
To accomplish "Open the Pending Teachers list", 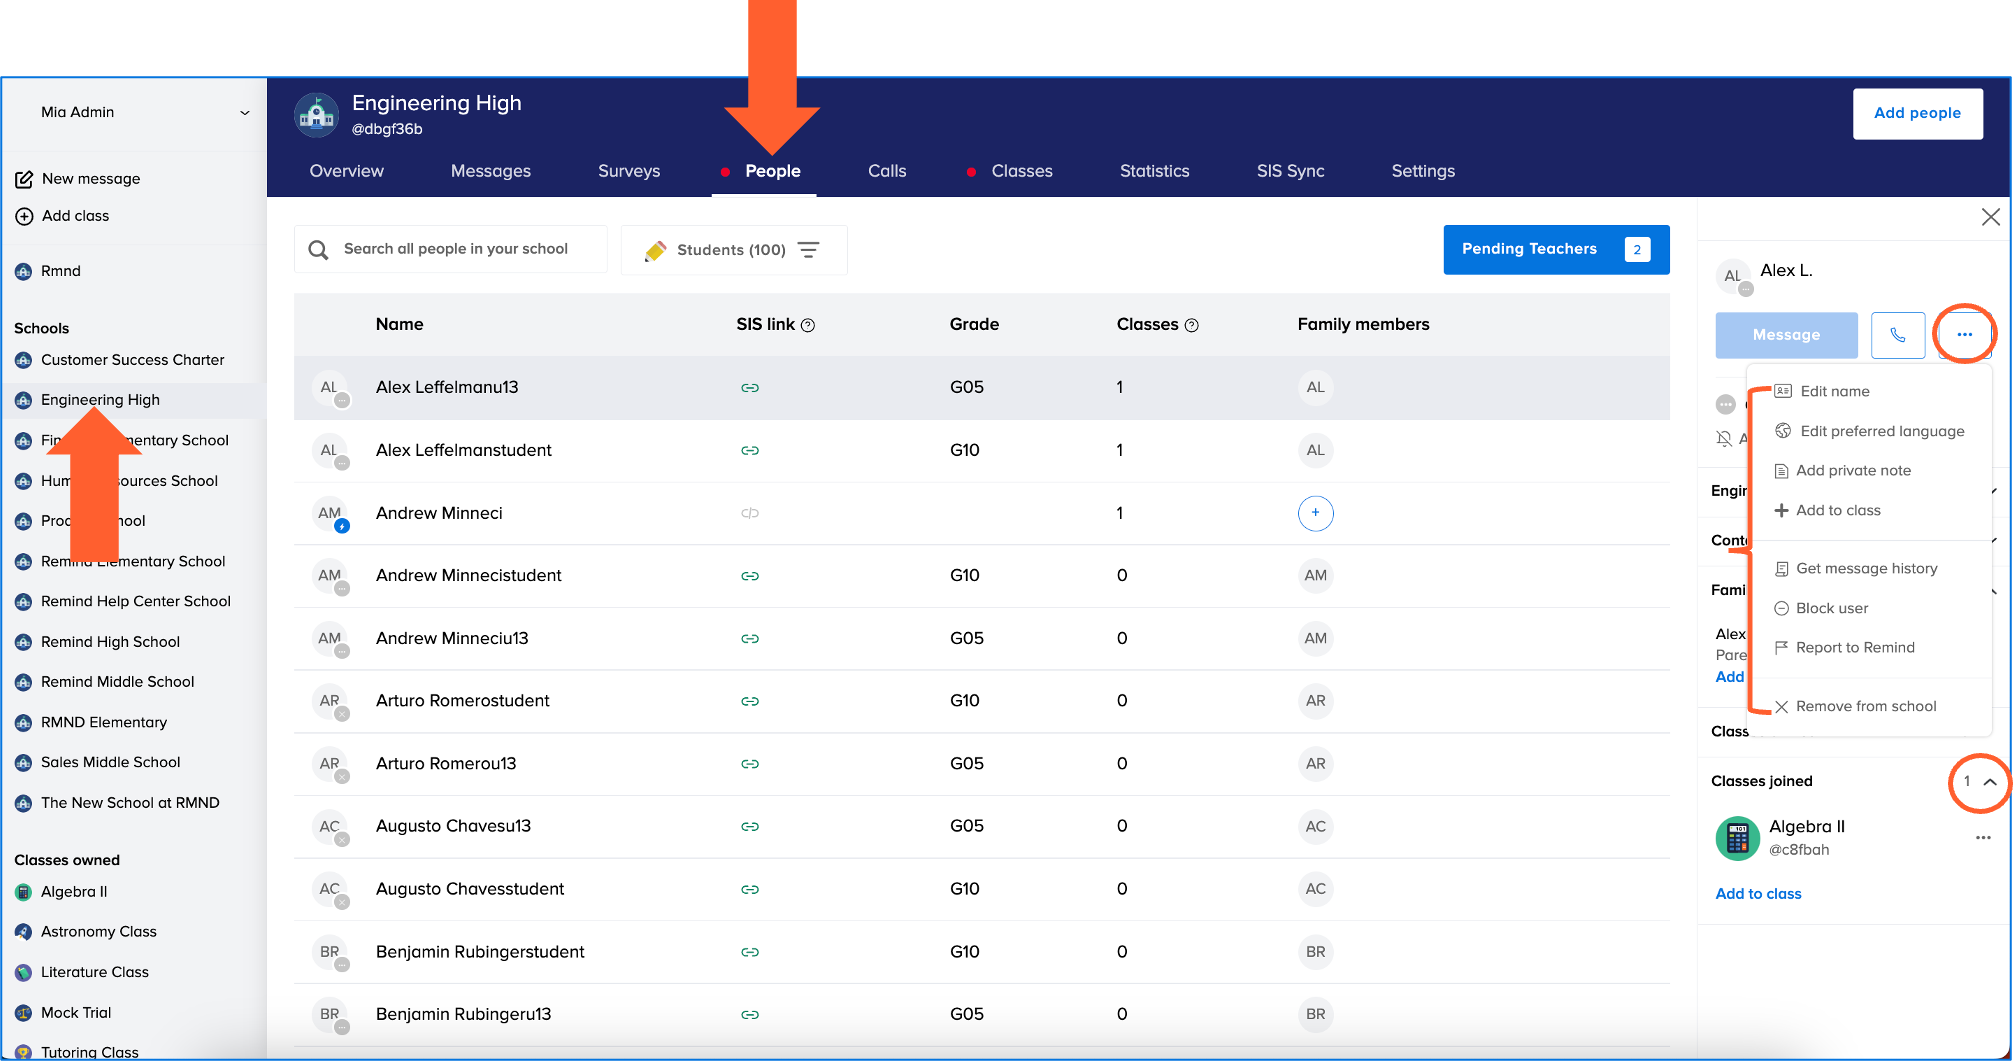I will click(x=1555, y=249).
